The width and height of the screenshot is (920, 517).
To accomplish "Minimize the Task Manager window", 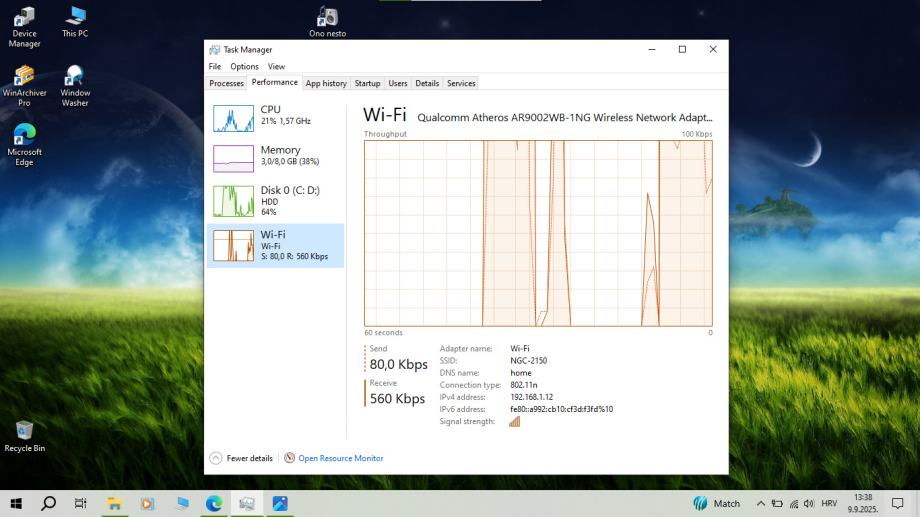I will pos(652,49).
